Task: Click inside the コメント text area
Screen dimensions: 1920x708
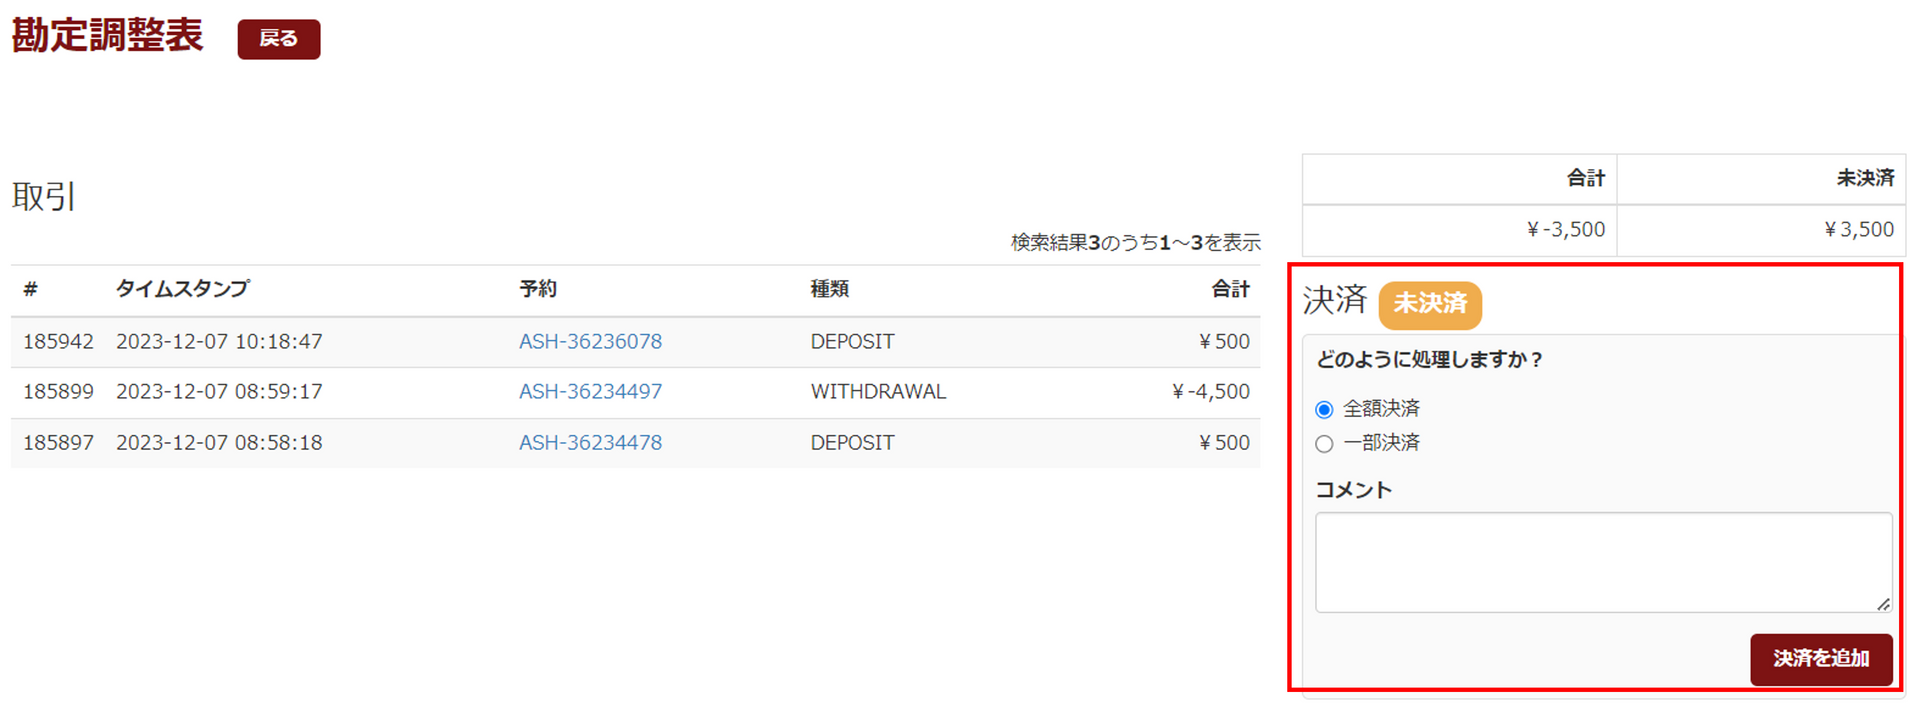Action: coord(1602,562)
